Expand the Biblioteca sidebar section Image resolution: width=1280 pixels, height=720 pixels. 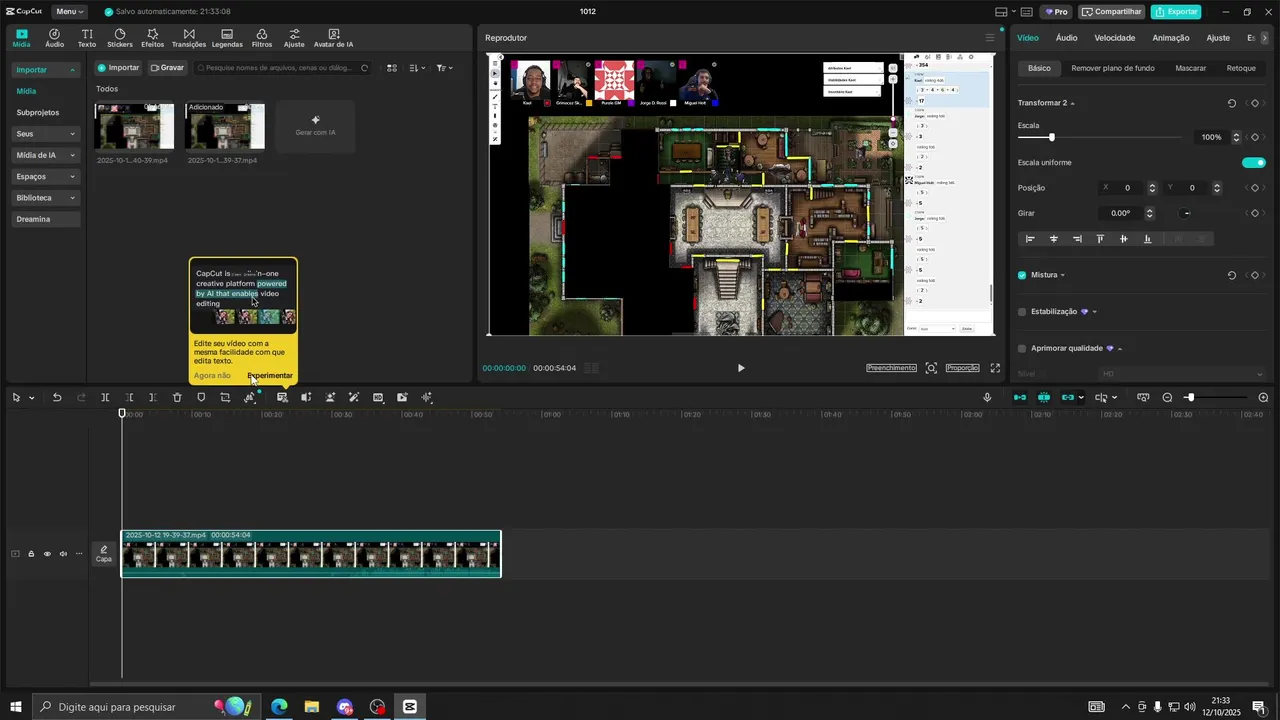[45, 198]
